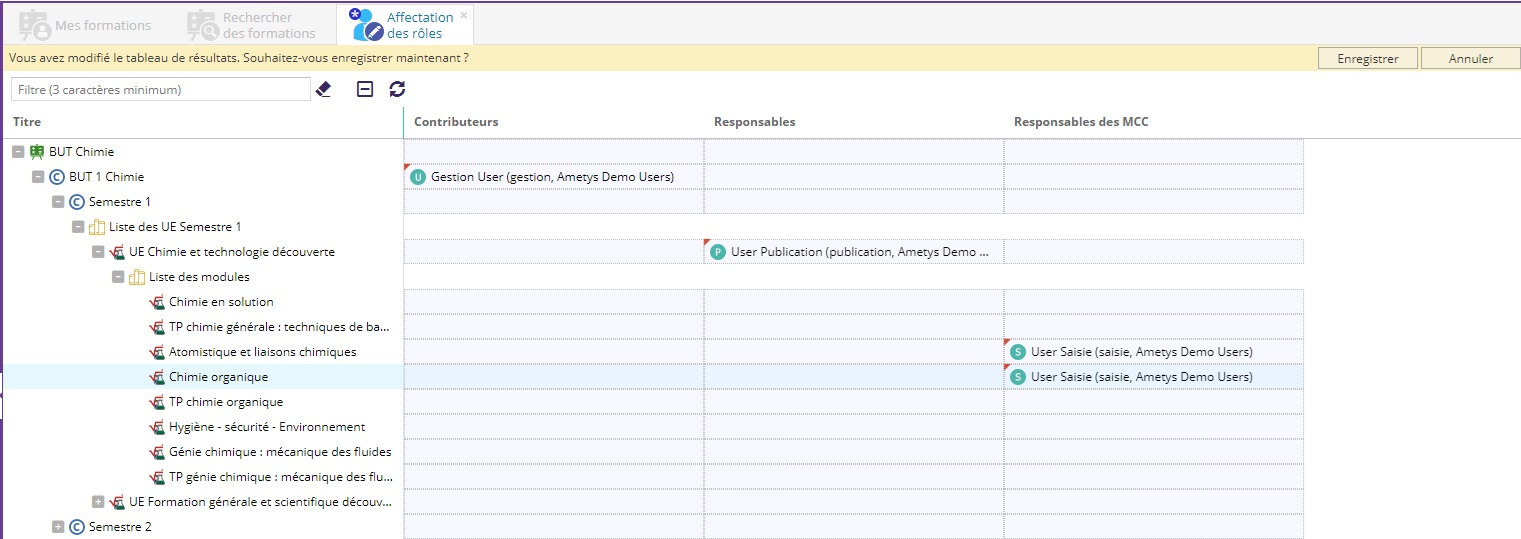Screen dimensions: 1521x539
Task: Click the Génie chimique course icon
Action: tap(157, 452)
